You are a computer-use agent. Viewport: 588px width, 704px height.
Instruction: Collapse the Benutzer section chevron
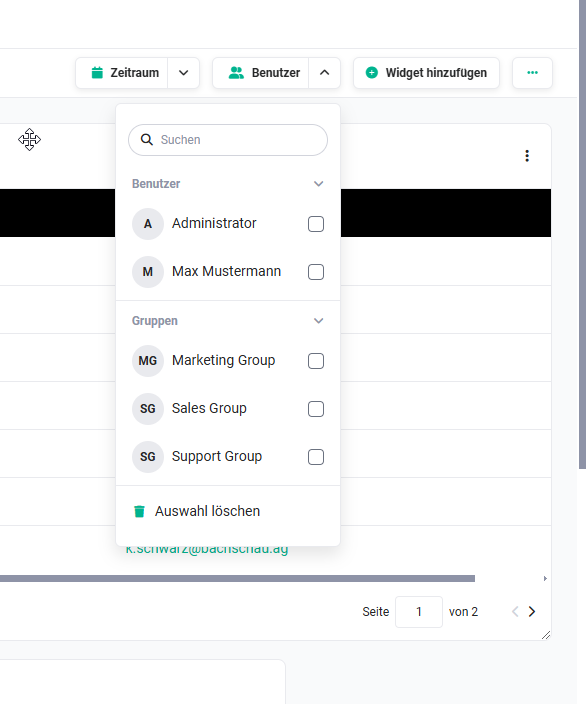coord(319,184)
